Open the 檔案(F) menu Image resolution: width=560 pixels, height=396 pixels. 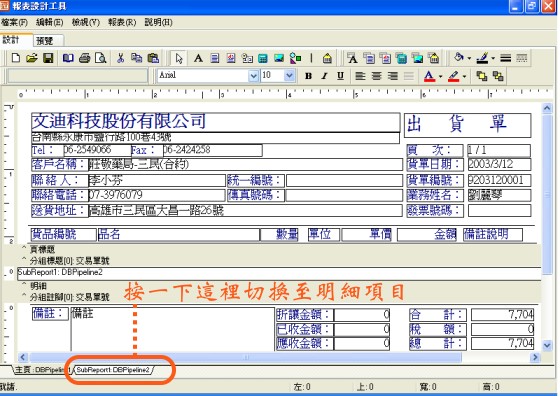pyautogui.click(x=14, y=22)
